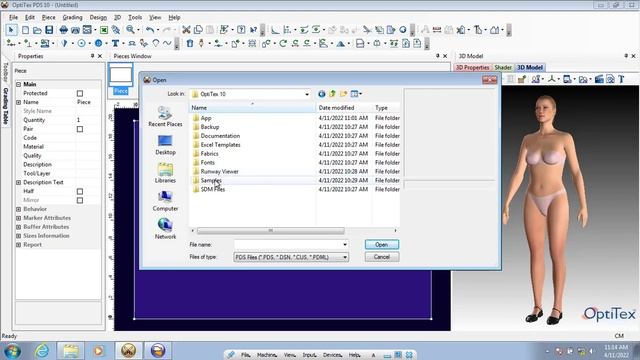Click the File name input field

click(288, 244)
